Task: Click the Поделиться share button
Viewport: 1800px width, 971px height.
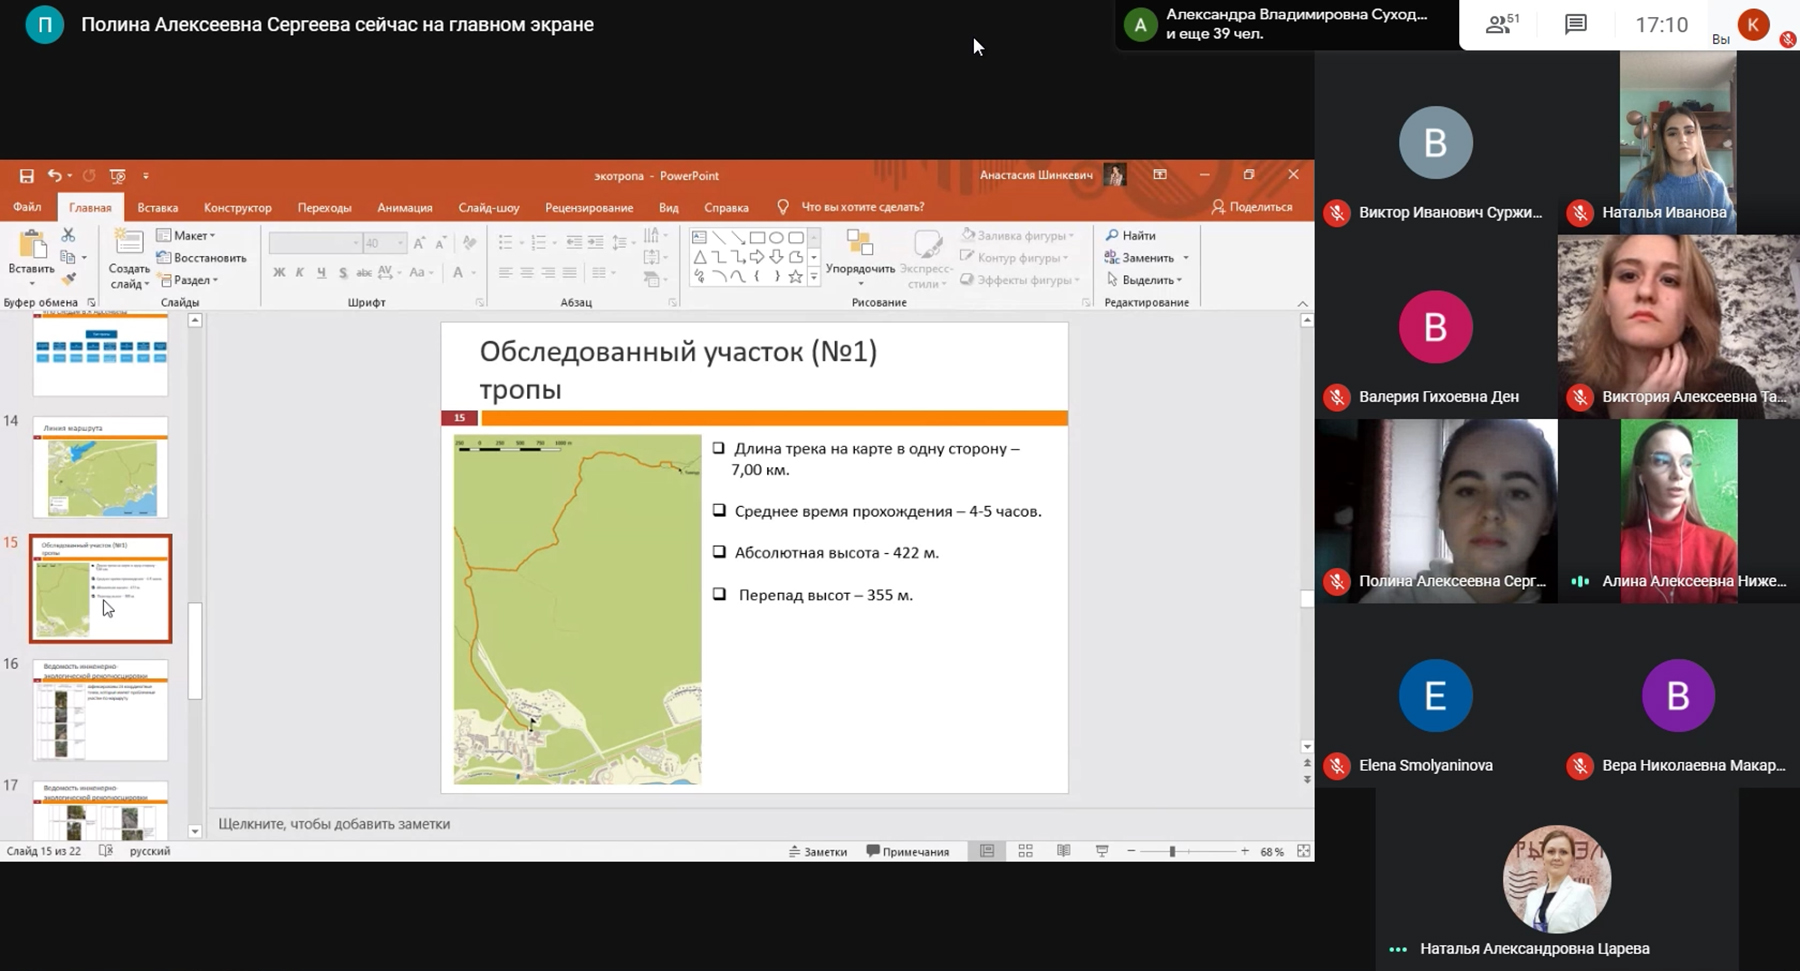Action: 1252,207
